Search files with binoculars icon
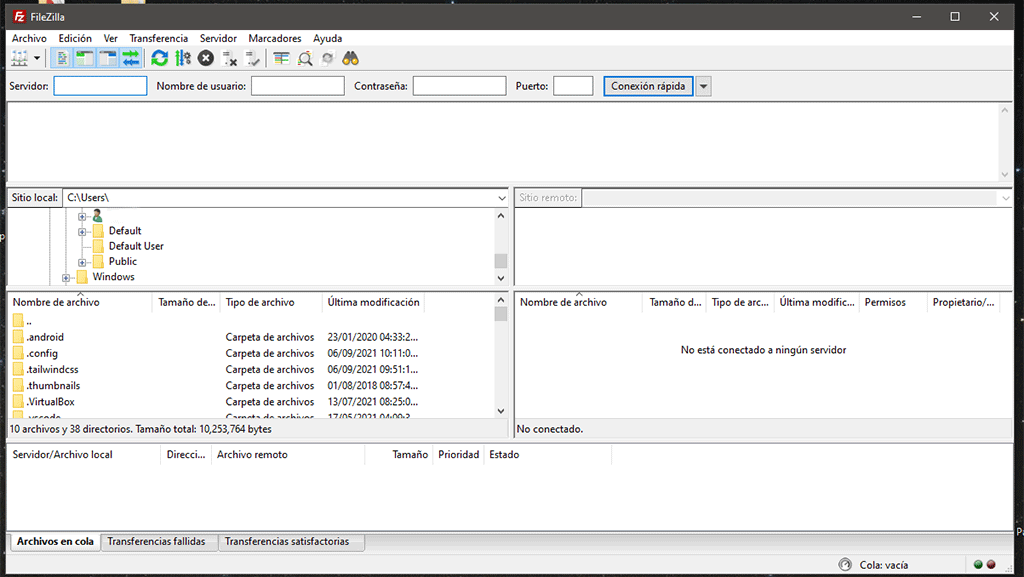The image size is (1024, 577). pyautogui.click(x=351, y=59)
